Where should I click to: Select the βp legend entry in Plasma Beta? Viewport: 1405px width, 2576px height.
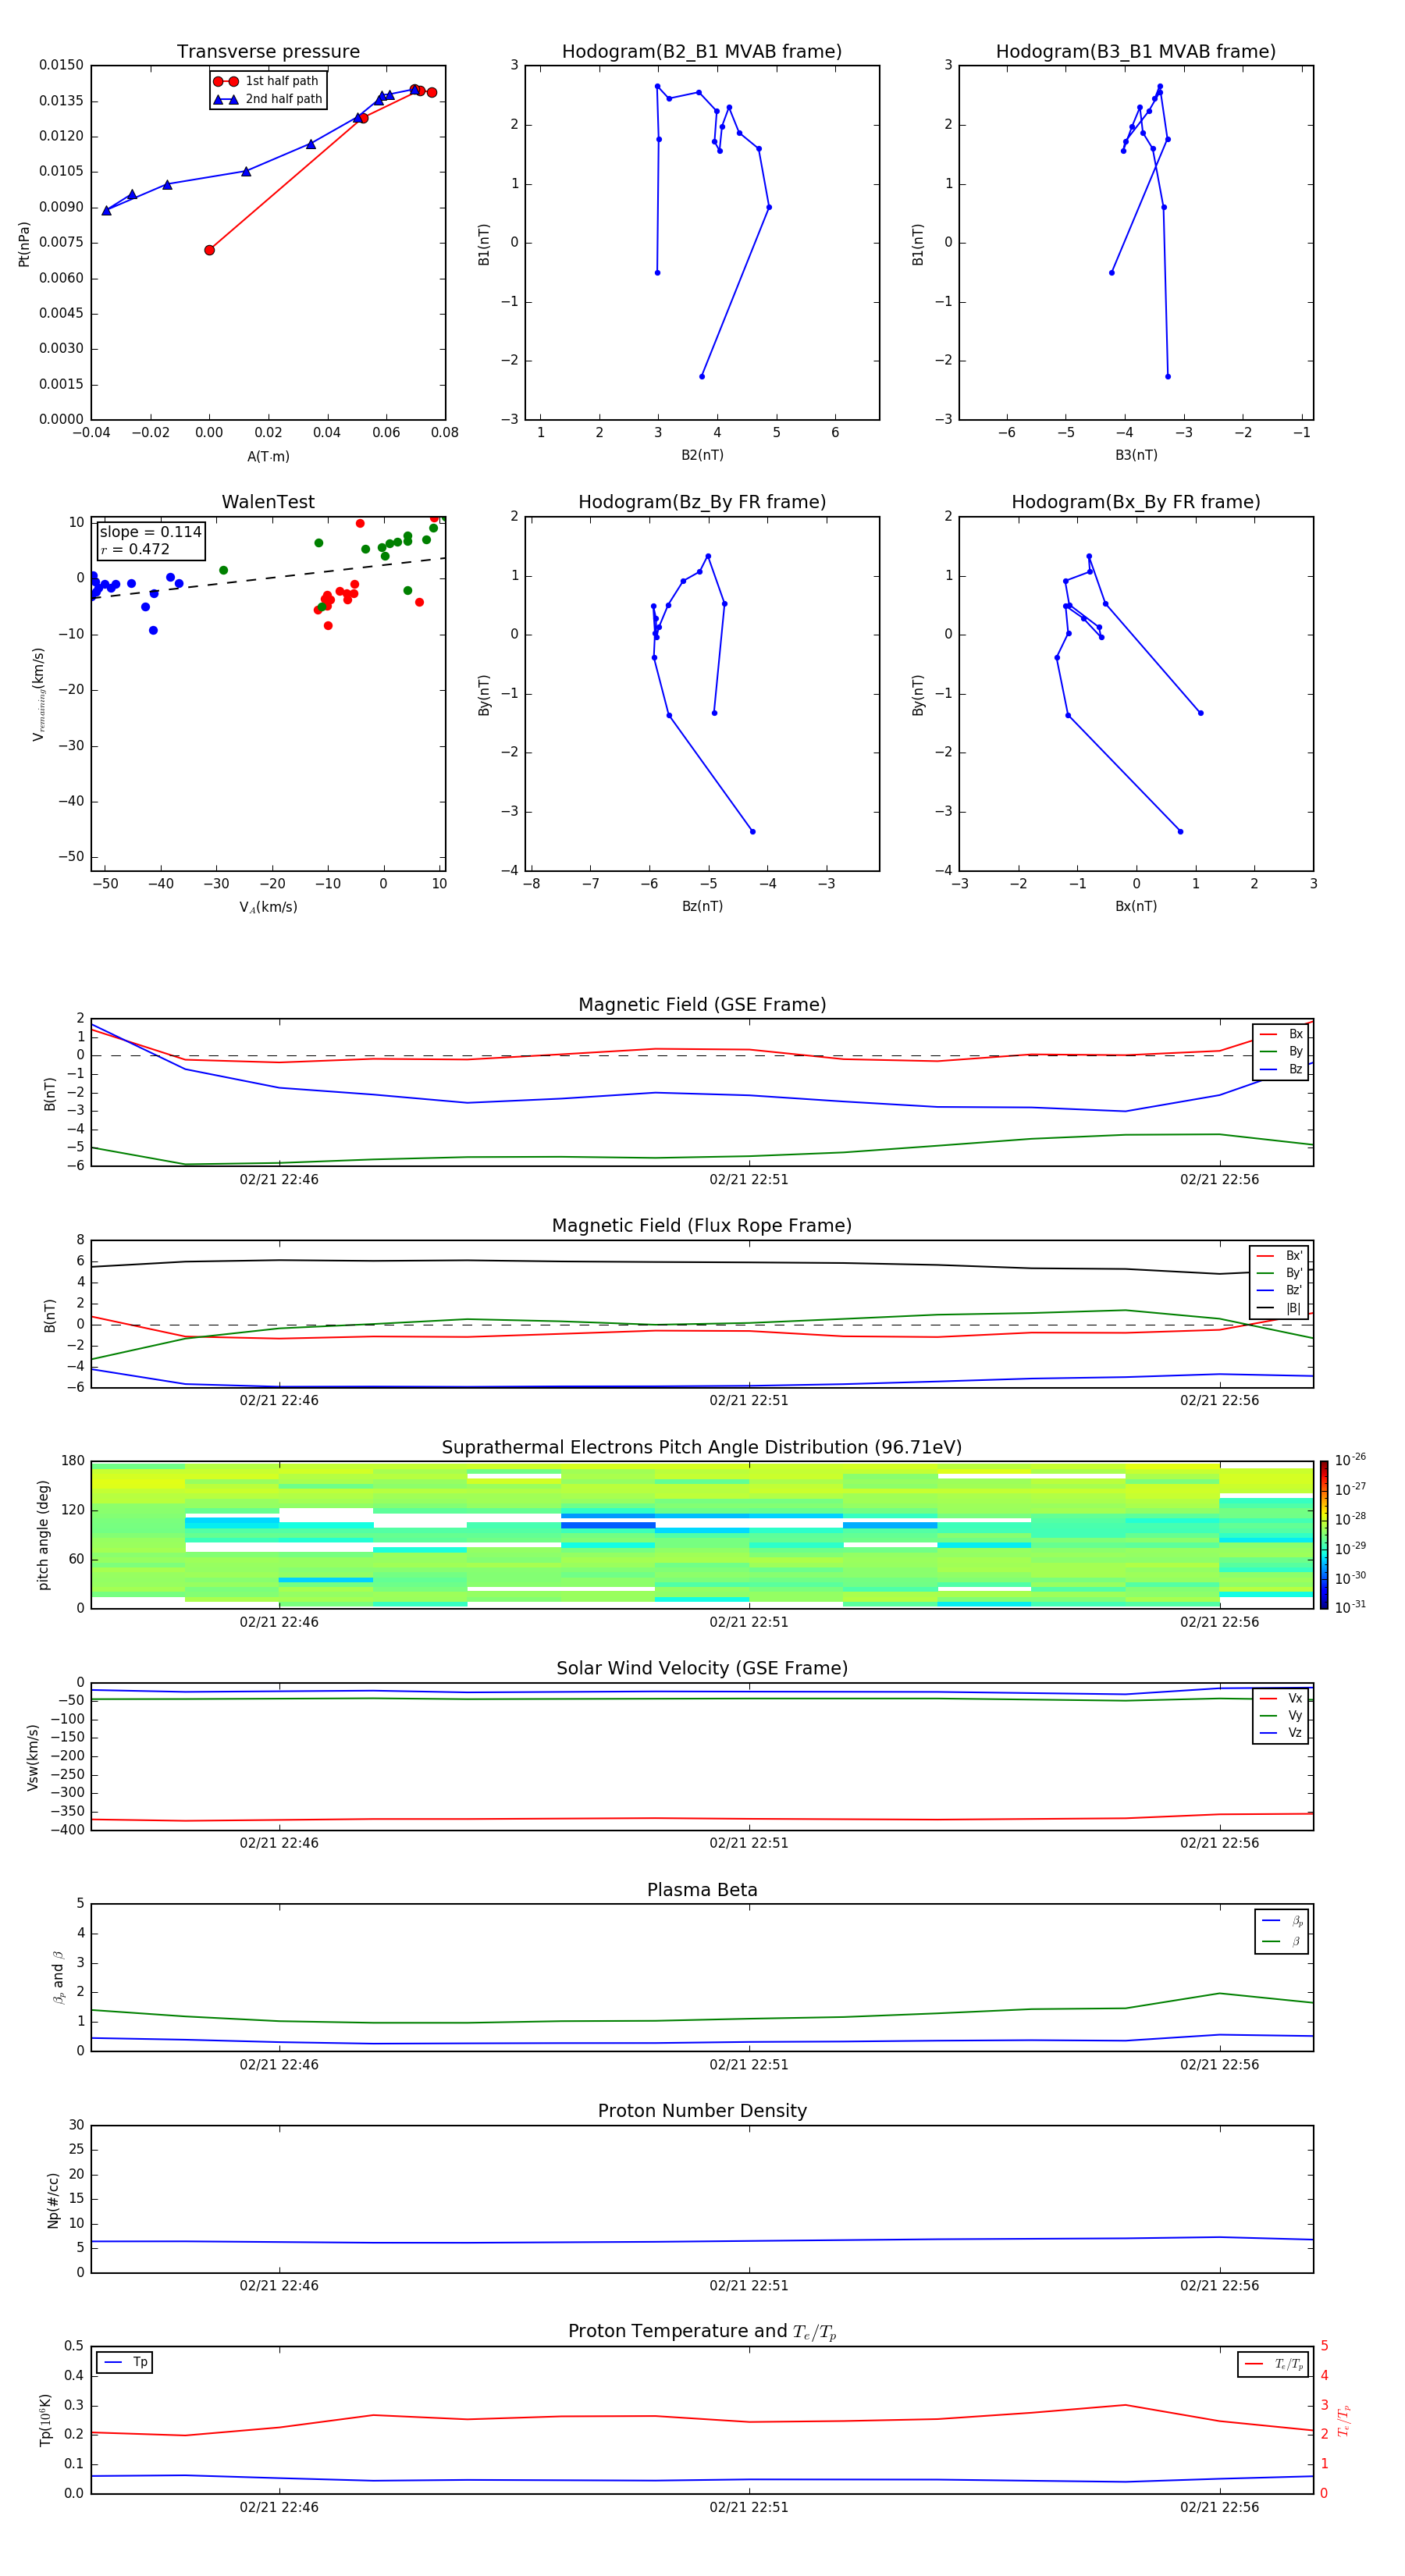[1282, 1921]
